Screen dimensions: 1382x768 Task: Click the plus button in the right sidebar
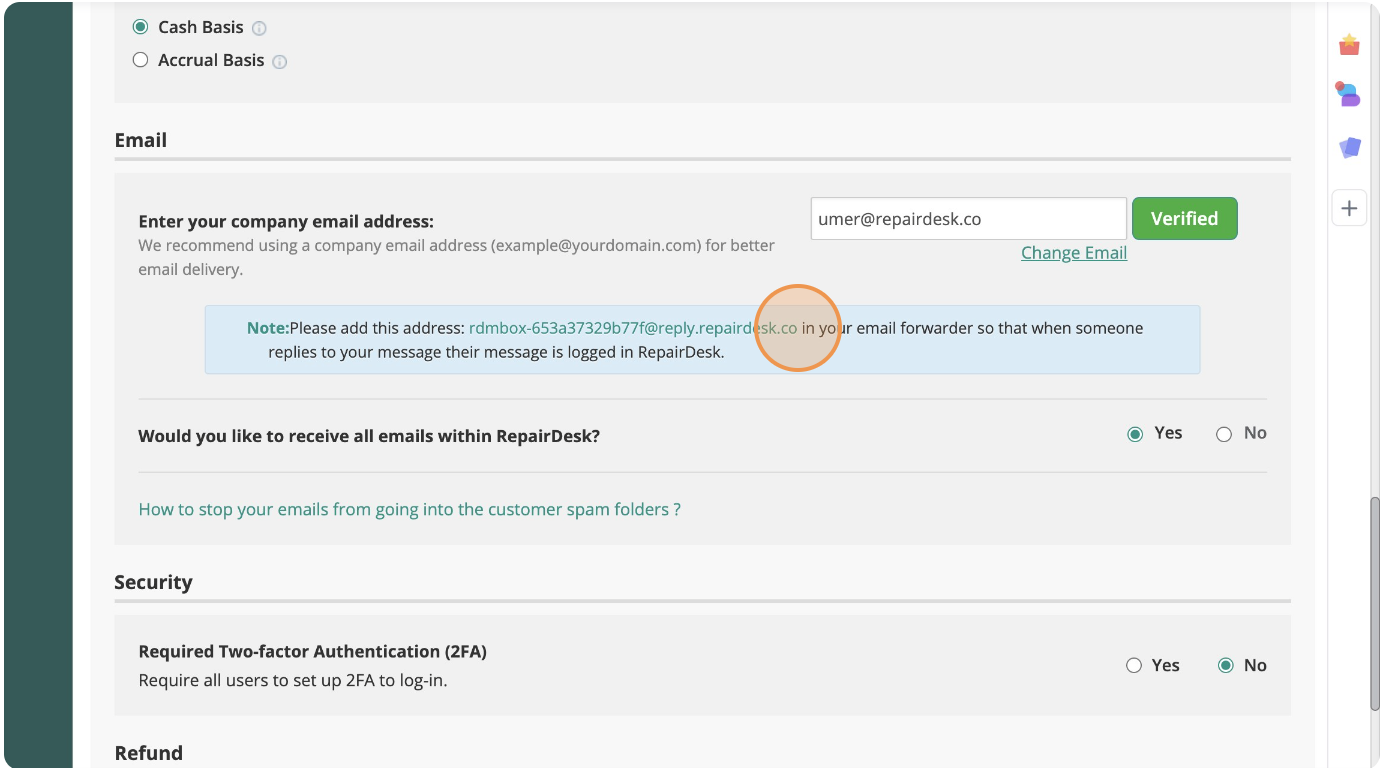(x=1349, y=209)
